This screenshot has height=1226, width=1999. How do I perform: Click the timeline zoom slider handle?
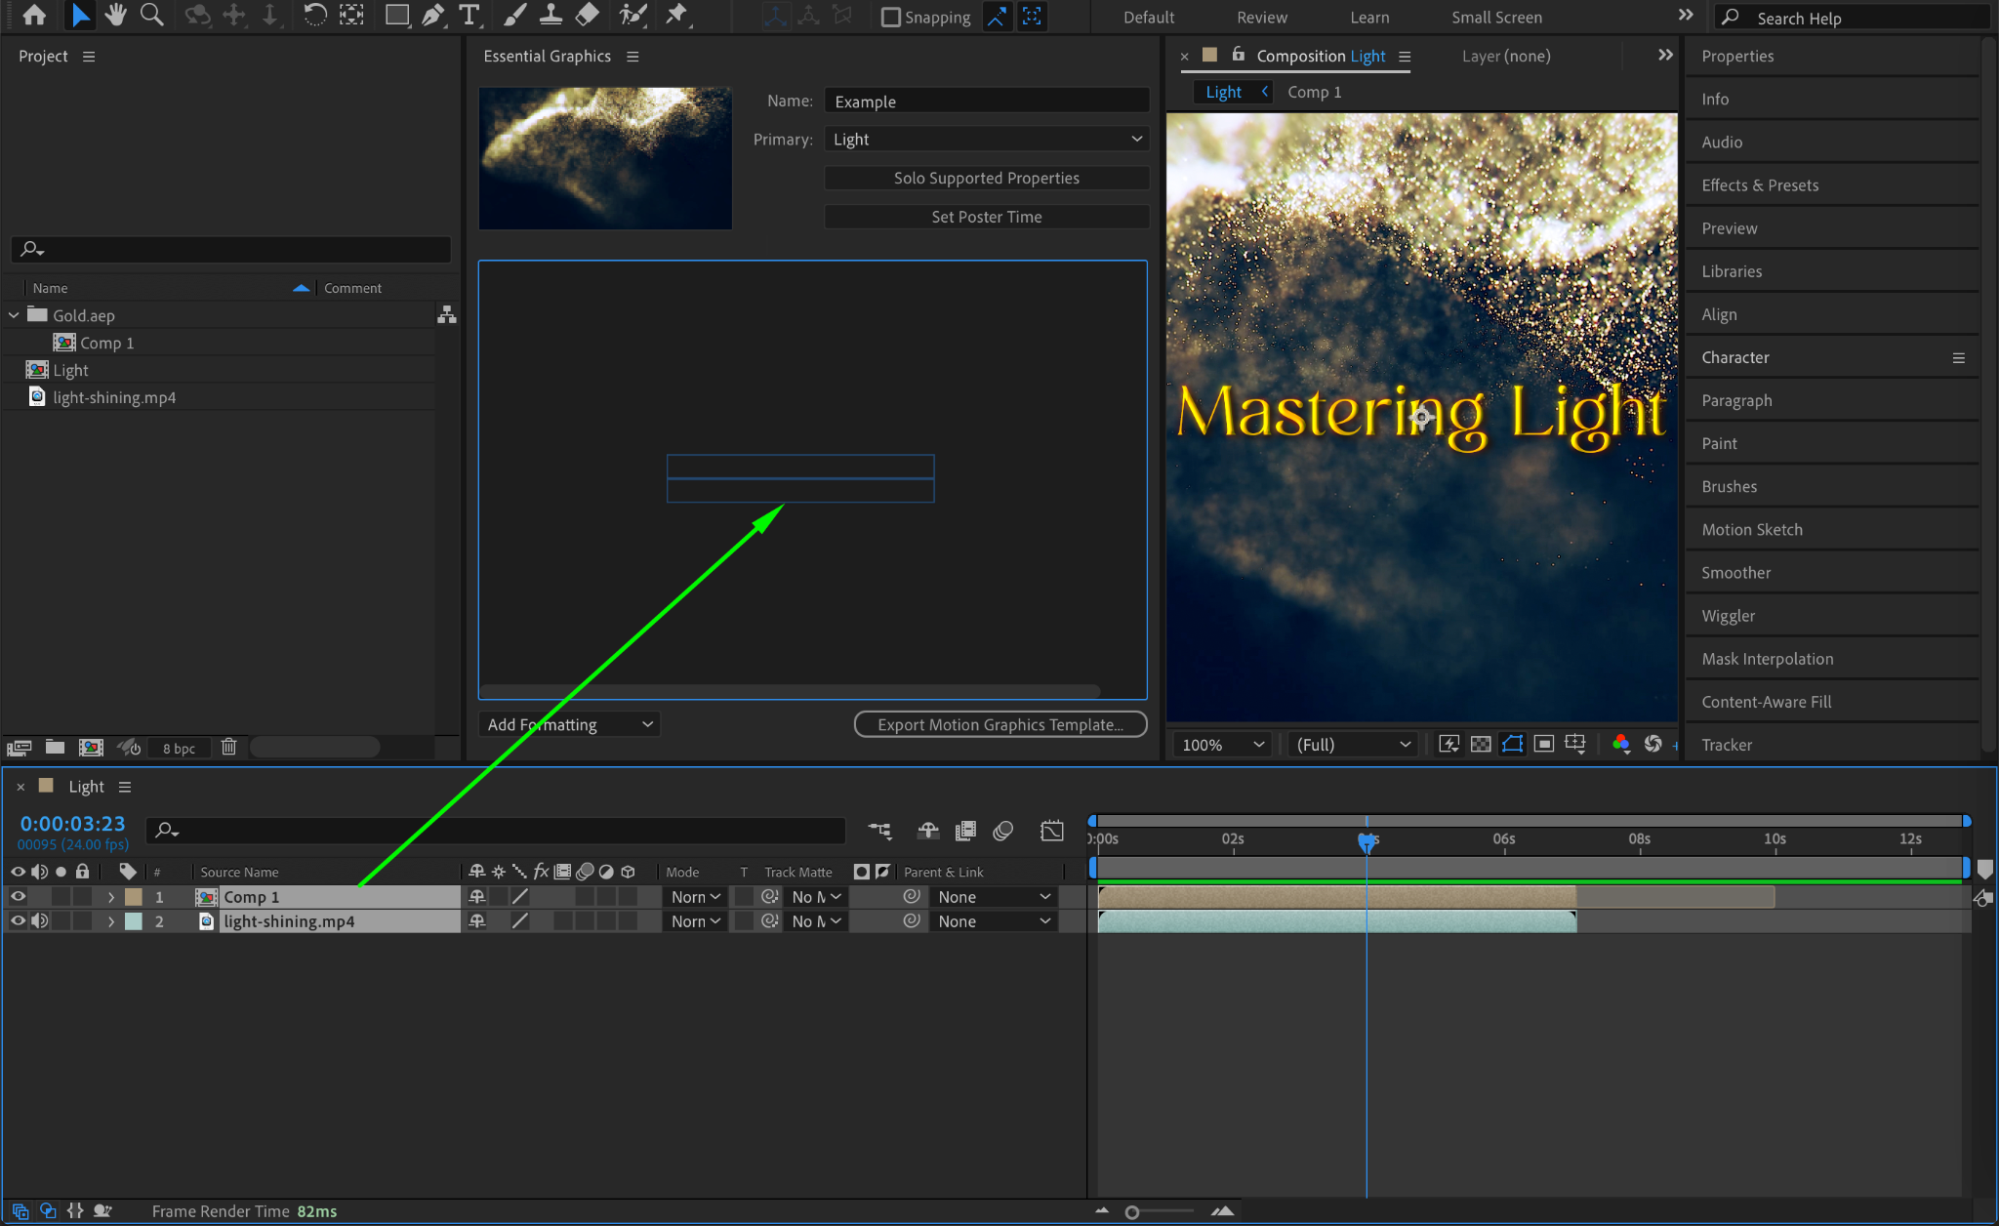pos(1132,1212)
